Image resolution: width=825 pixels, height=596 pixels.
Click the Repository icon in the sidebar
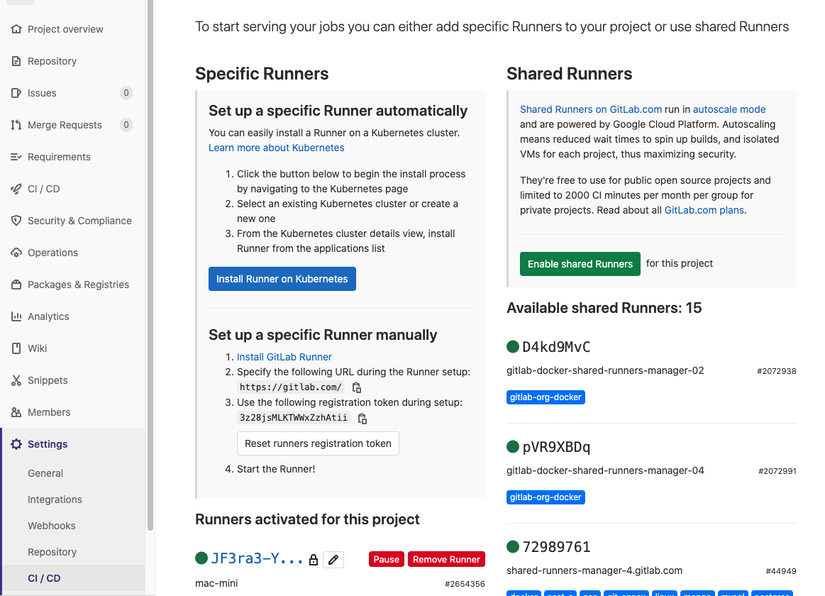pos(16,61)
